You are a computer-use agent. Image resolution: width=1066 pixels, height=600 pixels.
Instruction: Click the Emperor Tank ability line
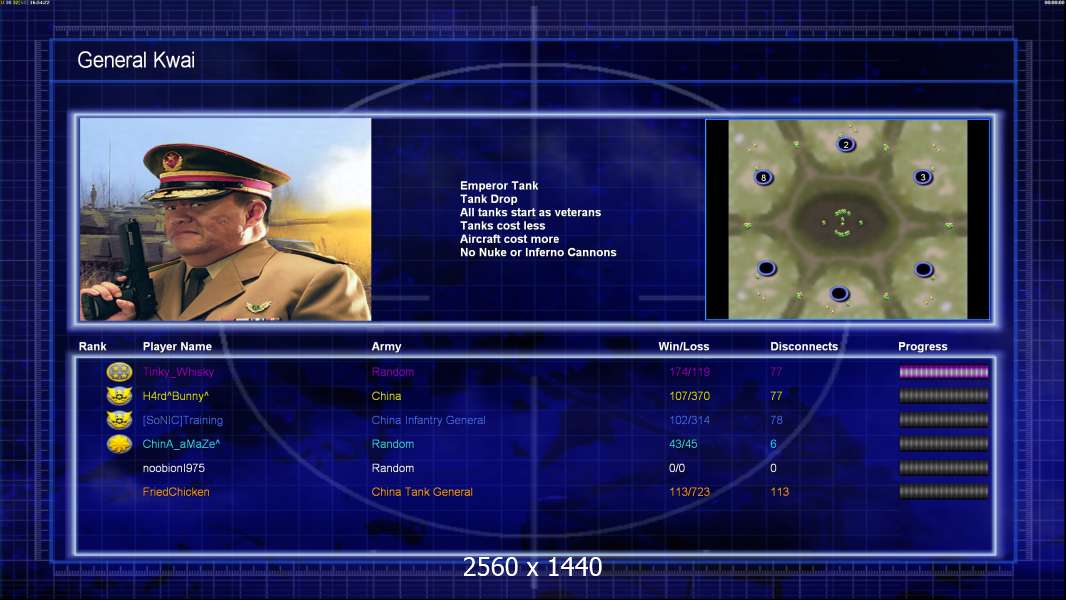(499, 186)
